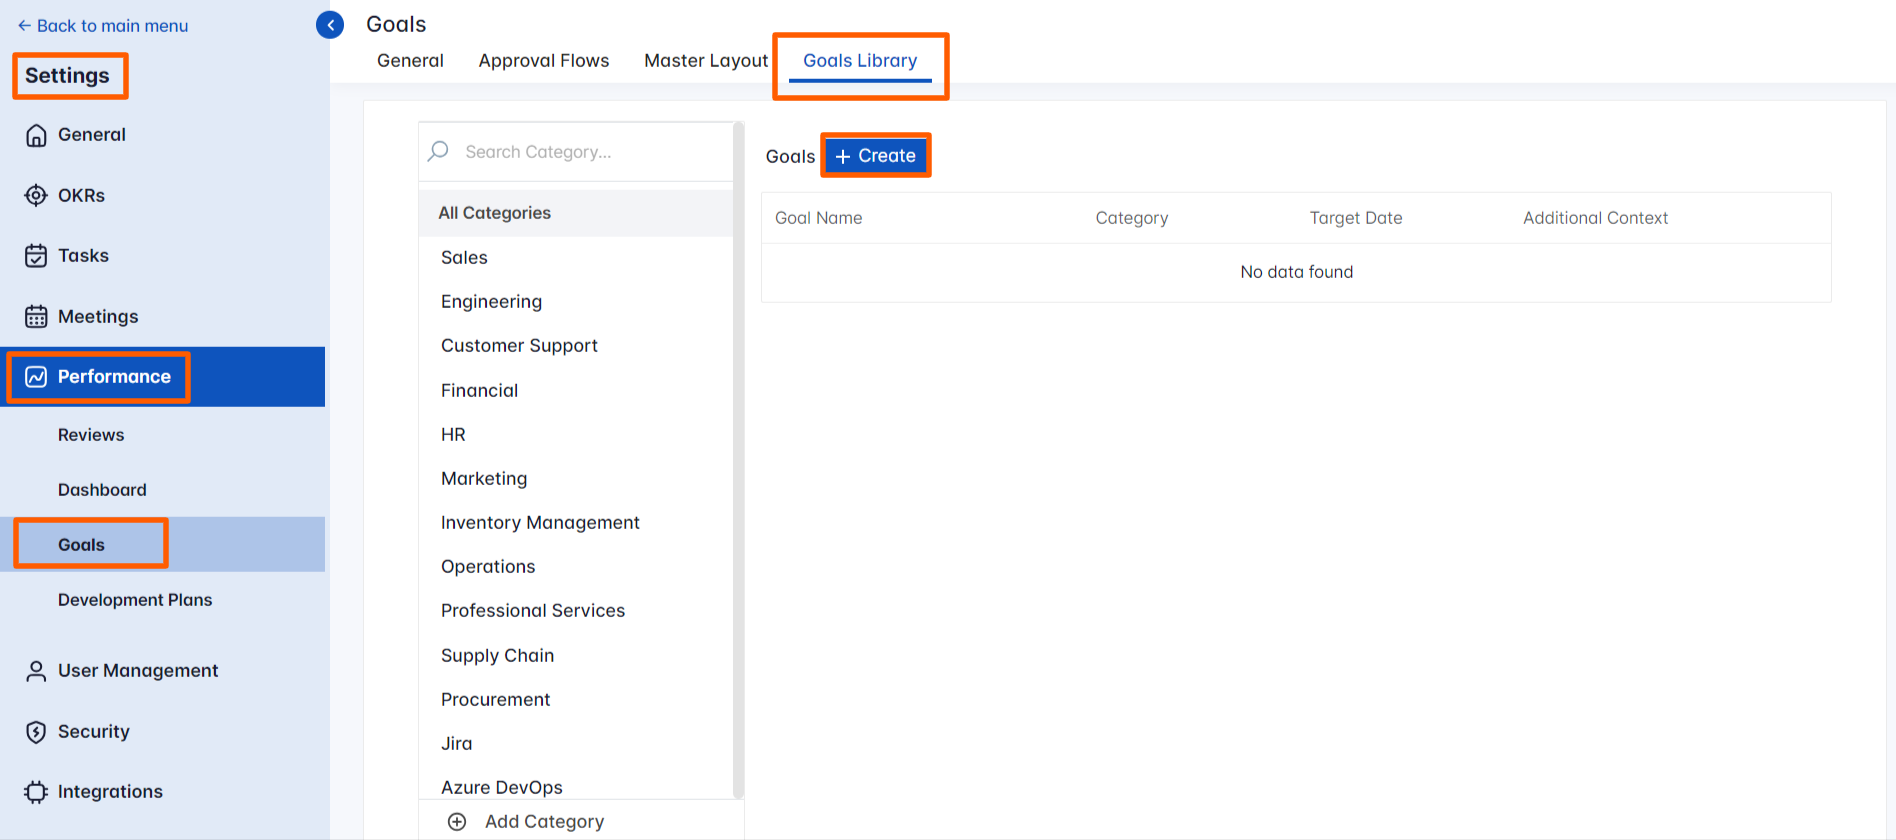Image resolution: width=1896 pixels, height=840 pixels.
Task: Click the category list scrollbar
Action: point(738,460)
